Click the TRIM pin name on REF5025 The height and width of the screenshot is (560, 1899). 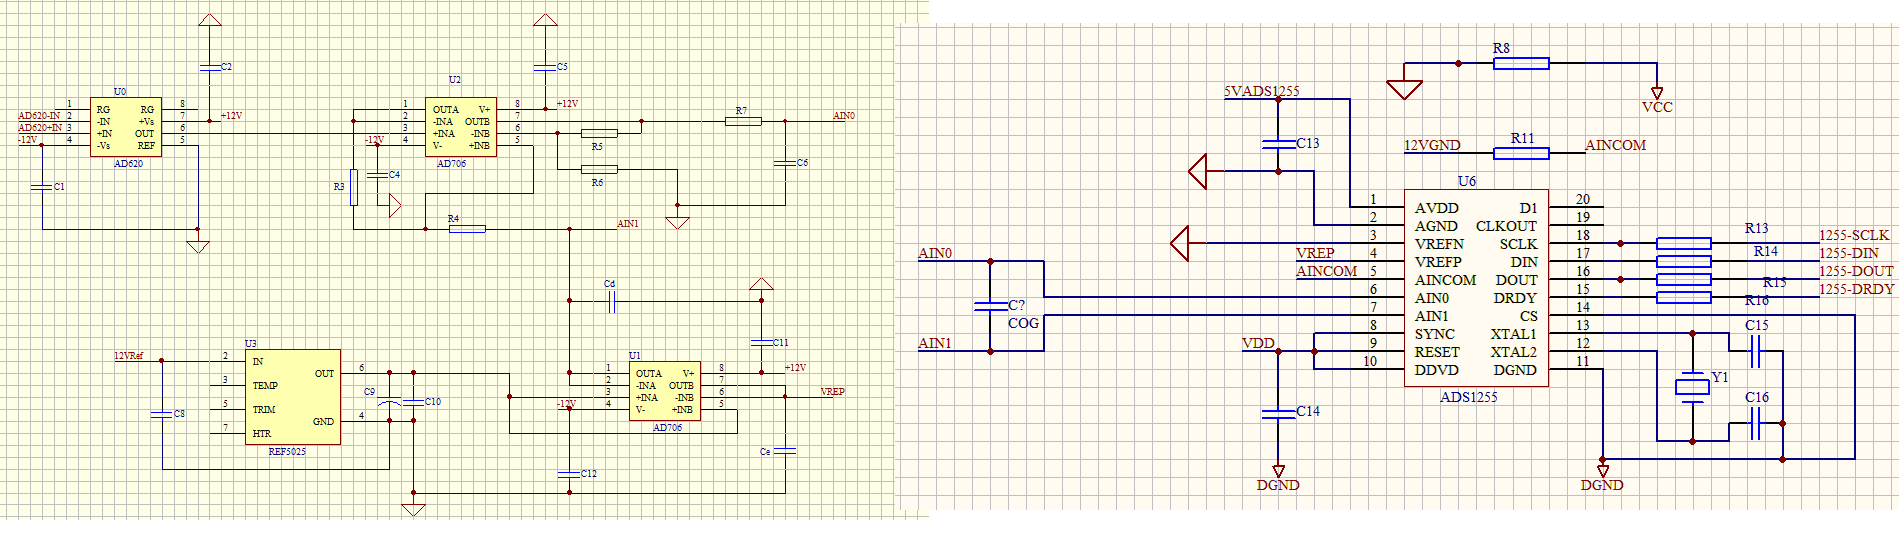(264, 410)
